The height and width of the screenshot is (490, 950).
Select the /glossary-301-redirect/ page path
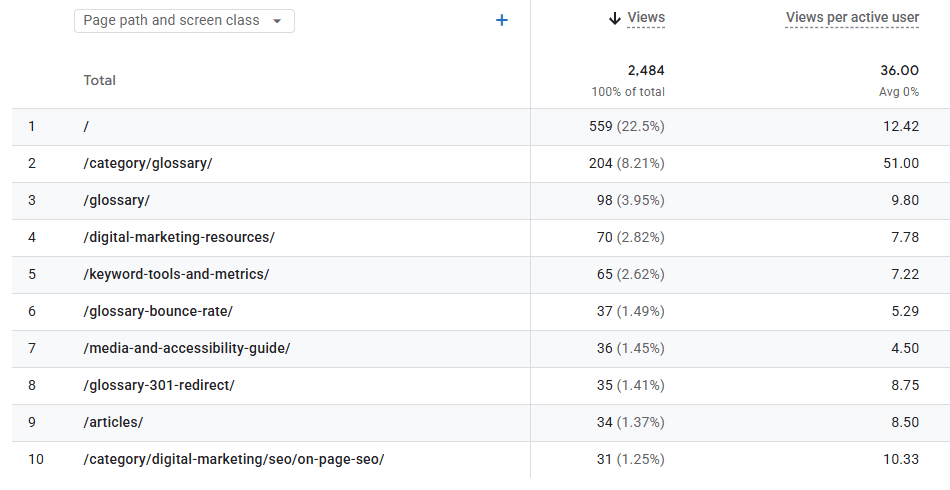tap(159, 385)
